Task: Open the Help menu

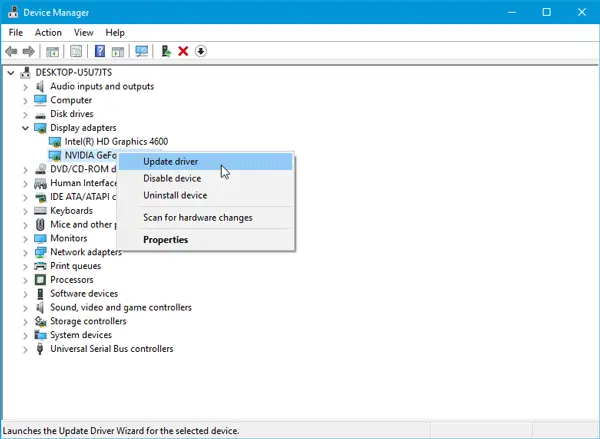Action: tap(115, 33)
